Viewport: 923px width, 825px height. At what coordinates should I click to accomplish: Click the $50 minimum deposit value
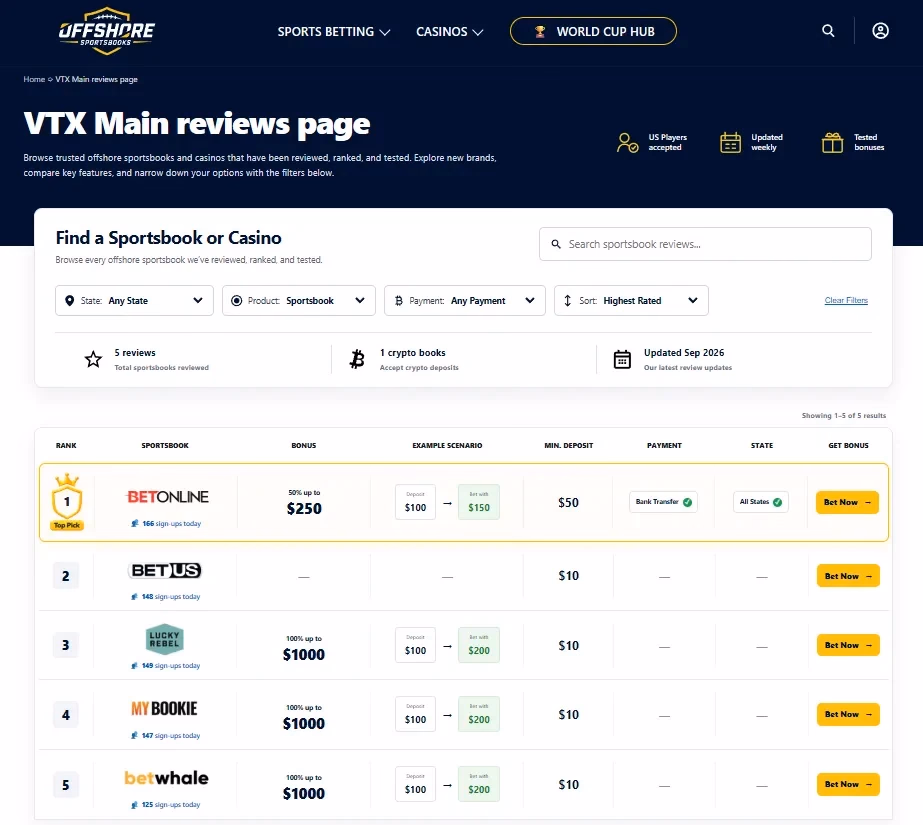click(x=569, y=503)
